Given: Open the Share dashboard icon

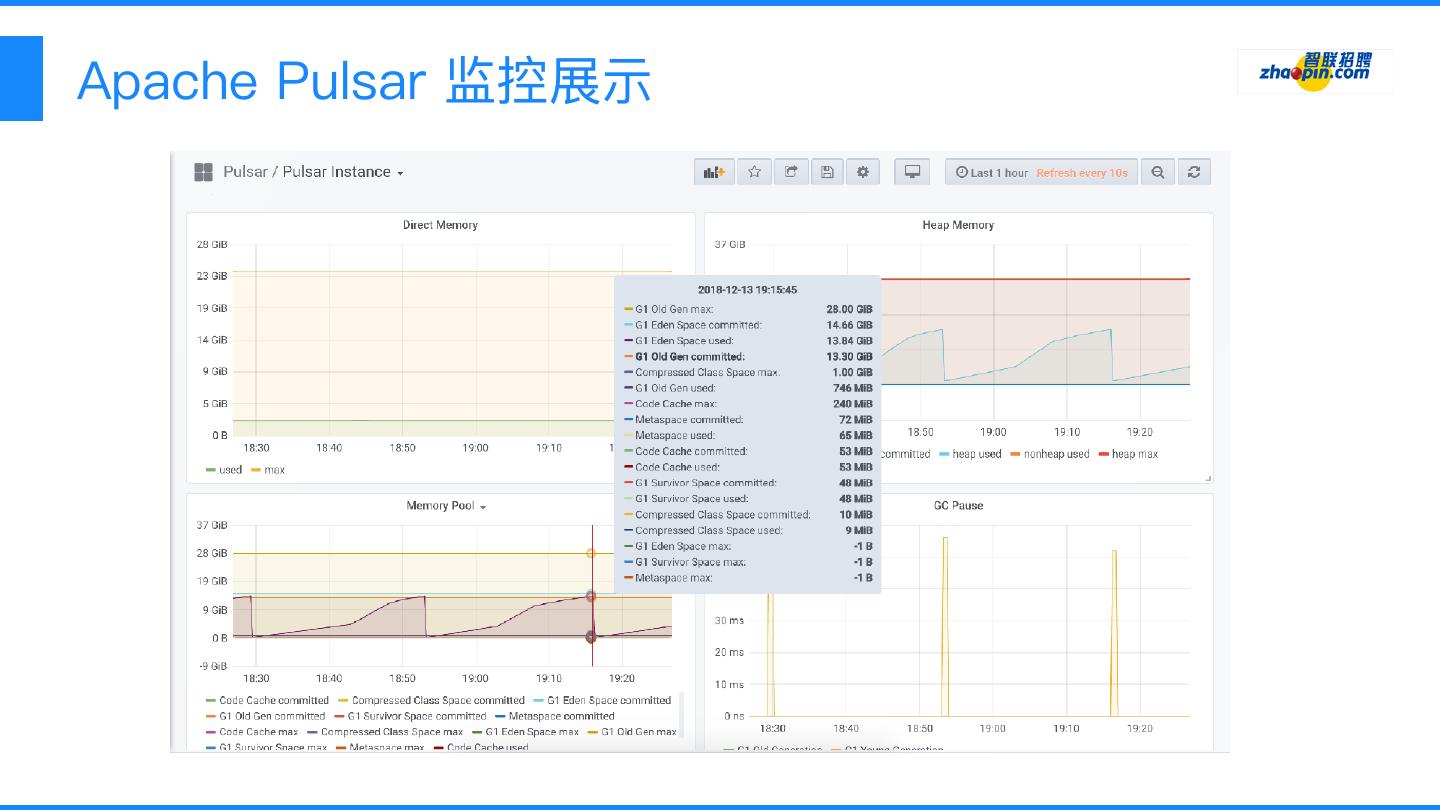Looking at the screenshot, I should [790, 172].
